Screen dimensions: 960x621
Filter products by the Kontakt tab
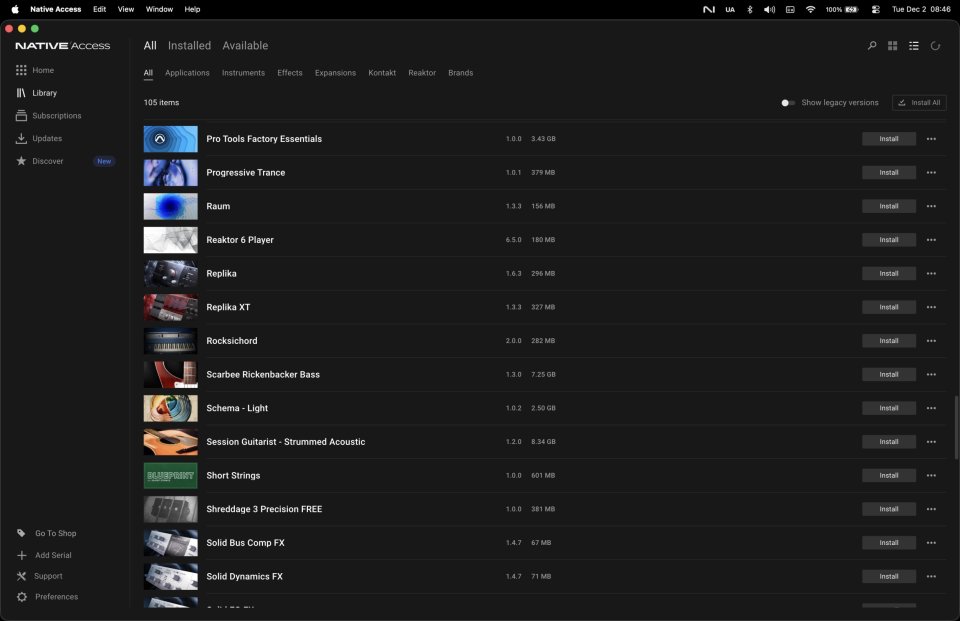point(381,72)
